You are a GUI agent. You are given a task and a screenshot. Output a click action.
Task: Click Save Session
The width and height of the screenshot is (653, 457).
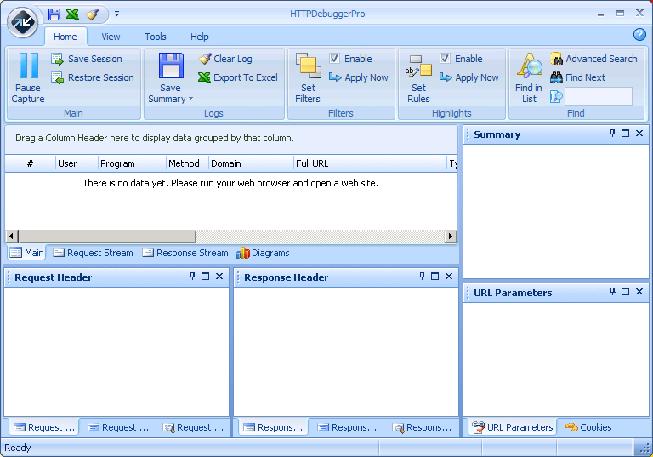(x=87, y=59)
